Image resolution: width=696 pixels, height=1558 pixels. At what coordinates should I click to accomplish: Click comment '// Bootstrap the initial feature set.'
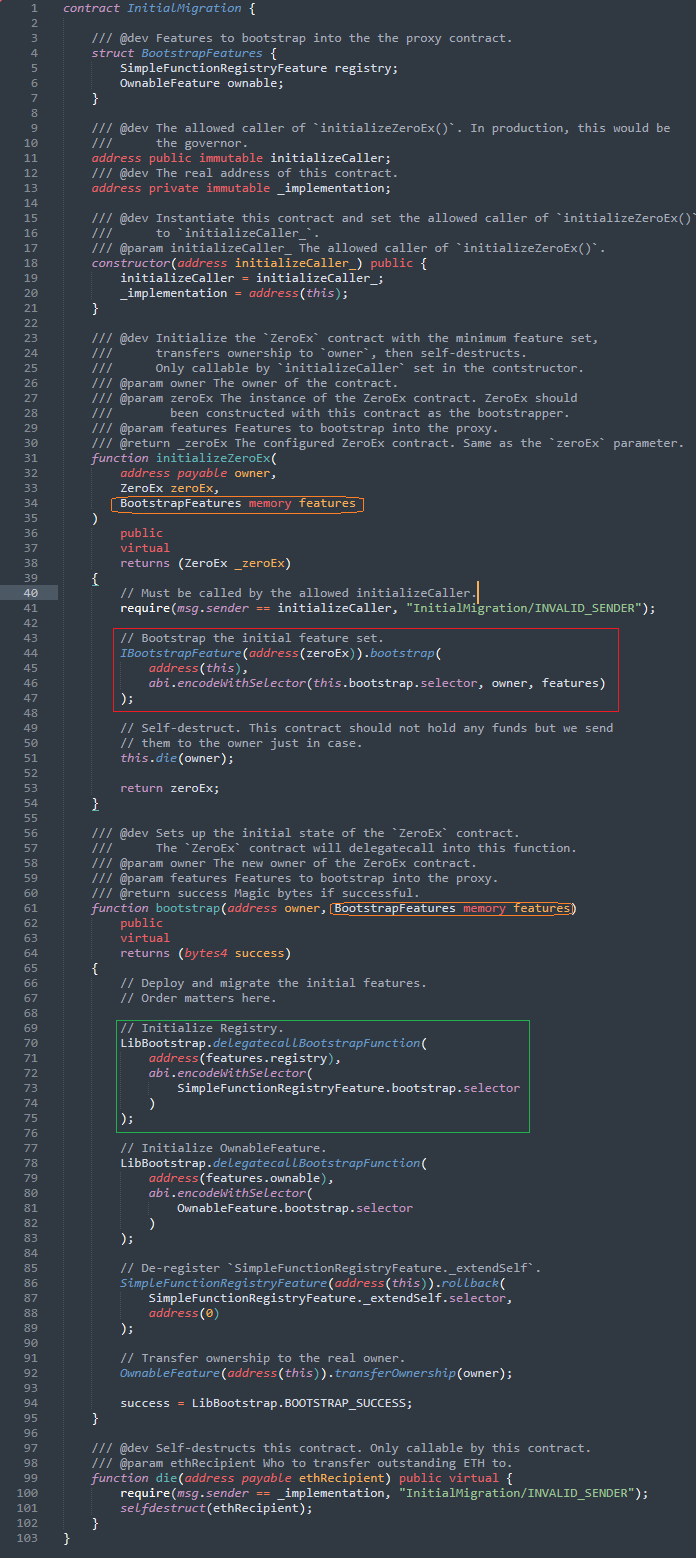(x=252, y=638)
